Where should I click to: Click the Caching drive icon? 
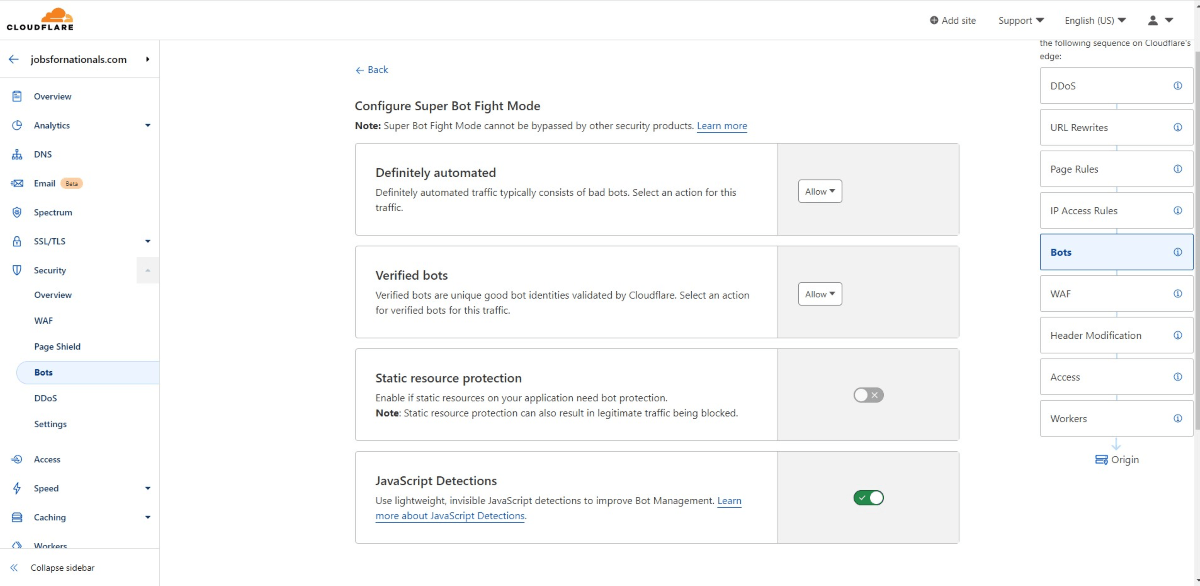tap(16, 517)
